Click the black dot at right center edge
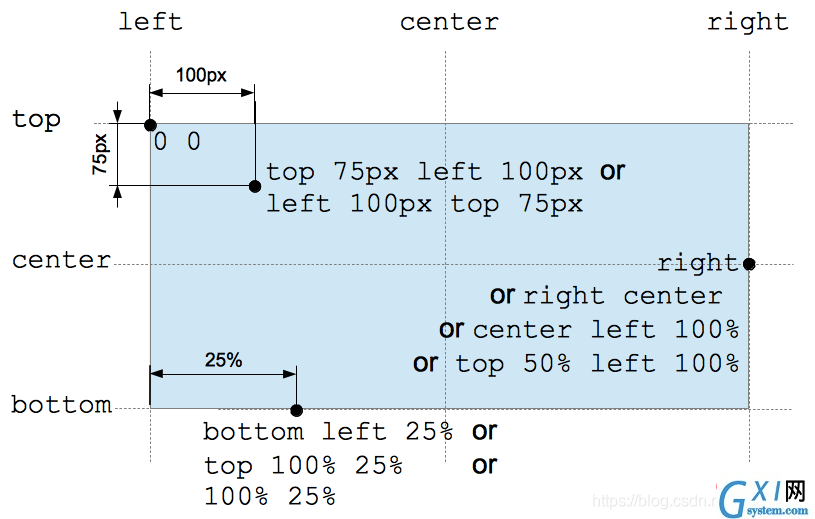 tap(749, 264)
